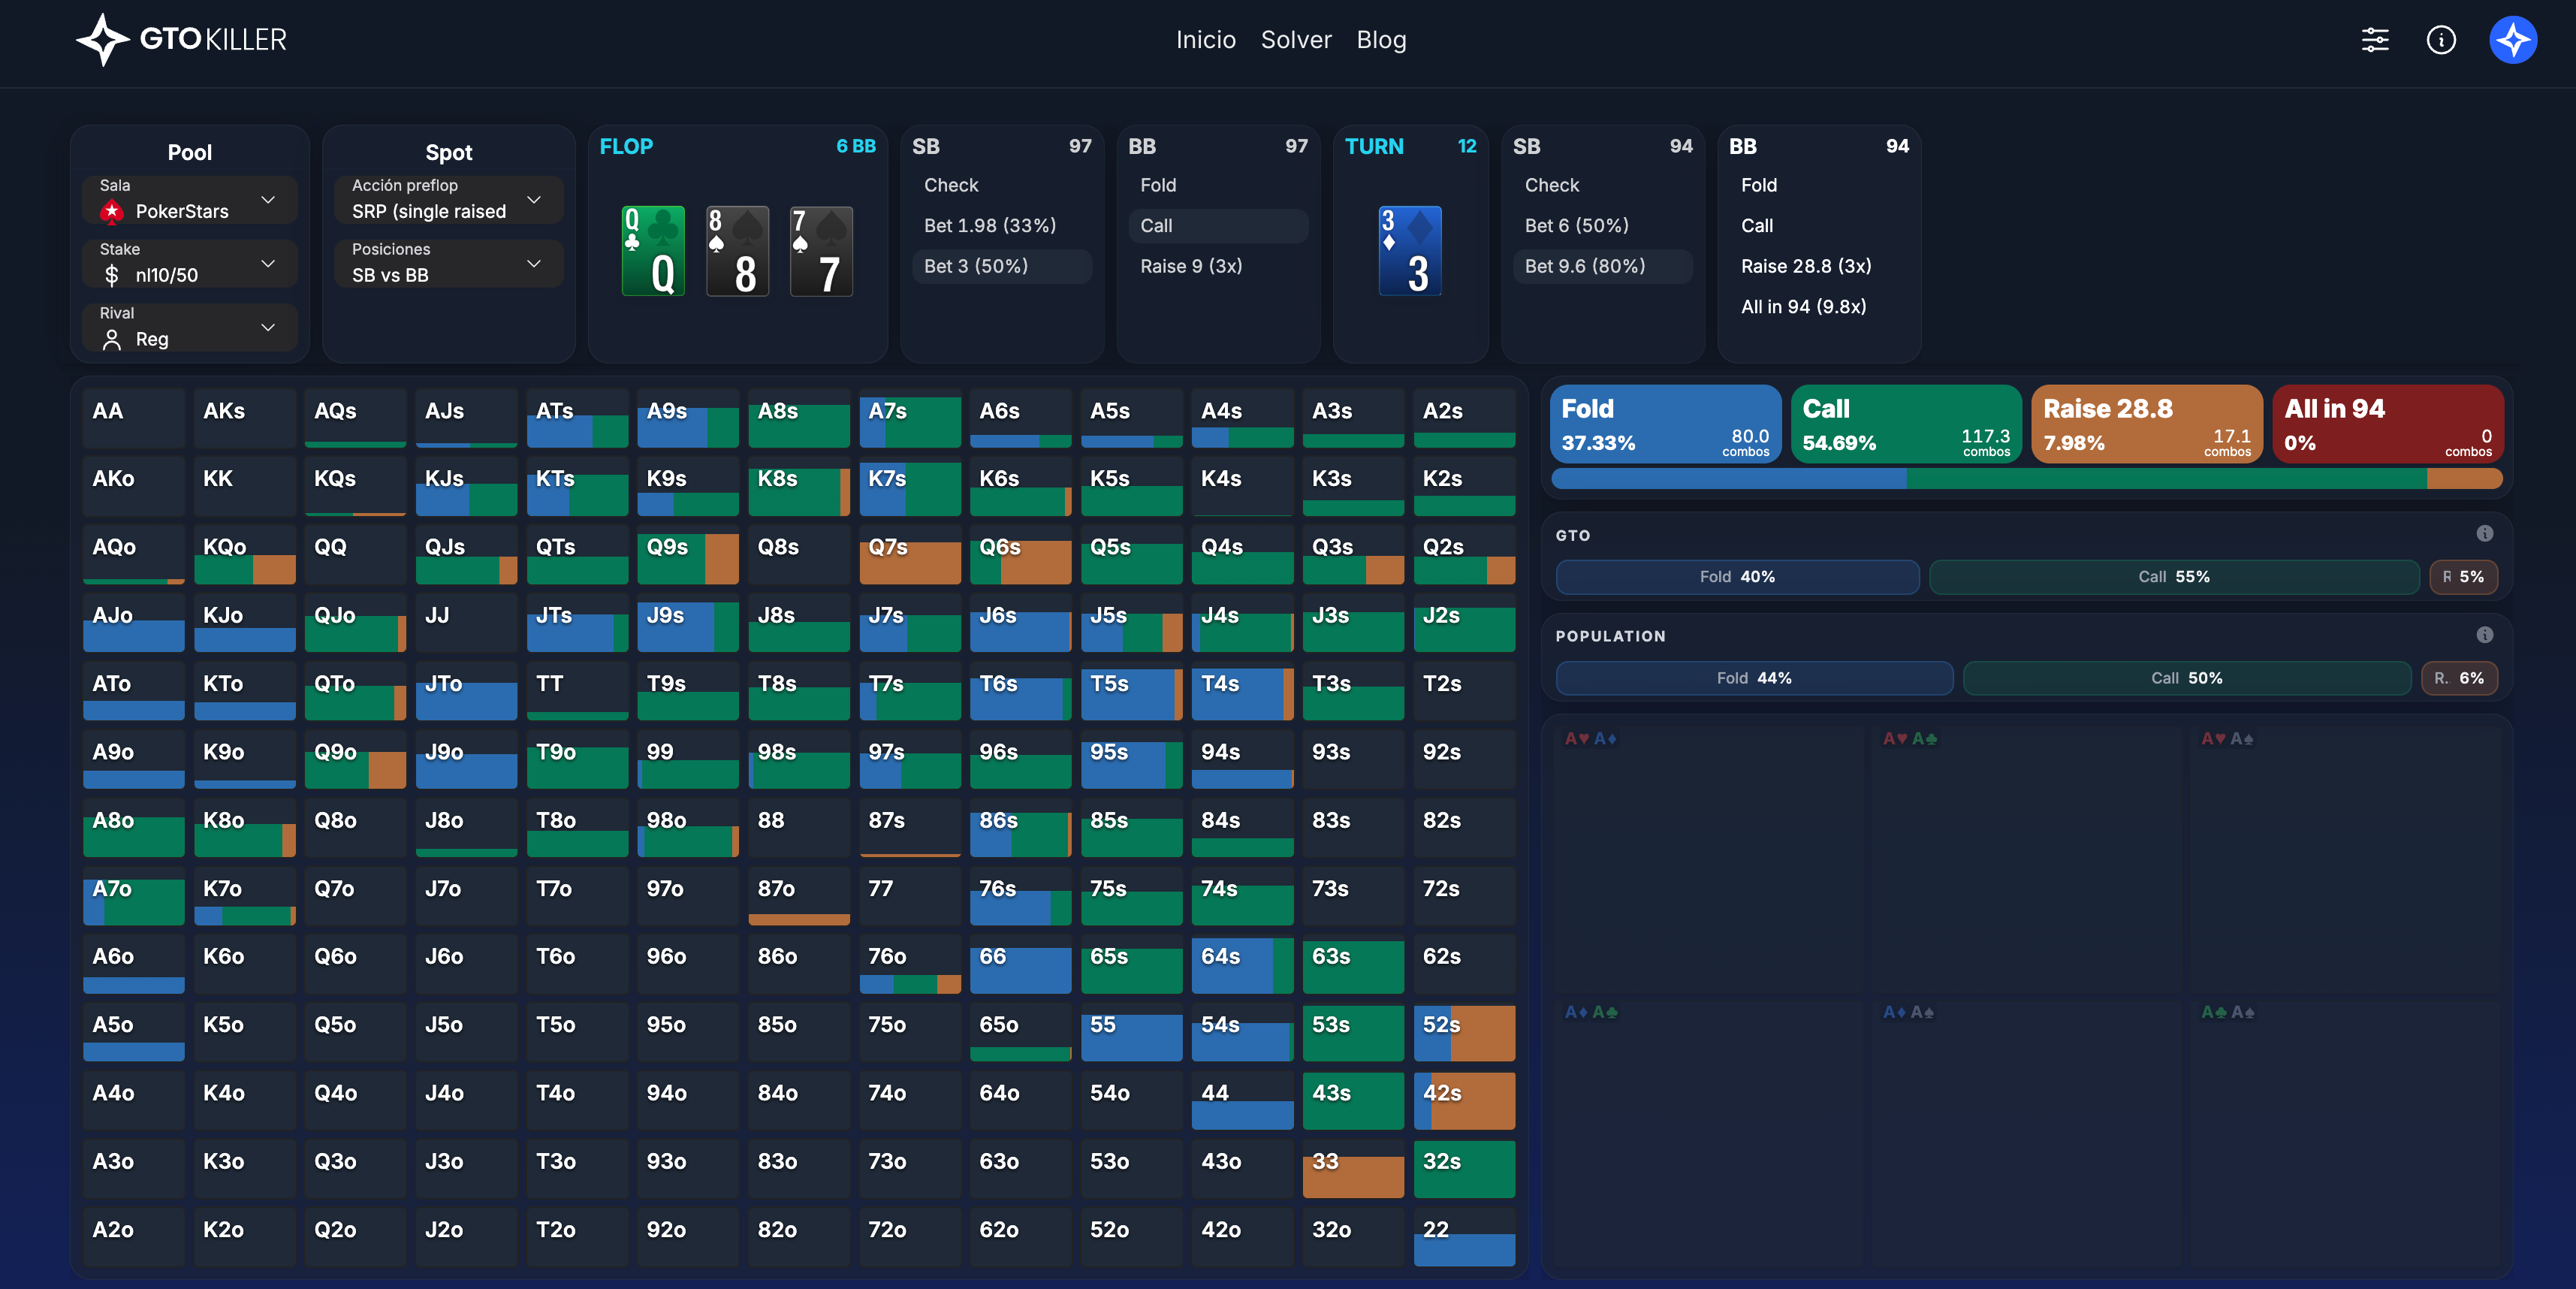
Task: Select Bet 9.6 (80%) on the turn
Action: (1601, 266)
